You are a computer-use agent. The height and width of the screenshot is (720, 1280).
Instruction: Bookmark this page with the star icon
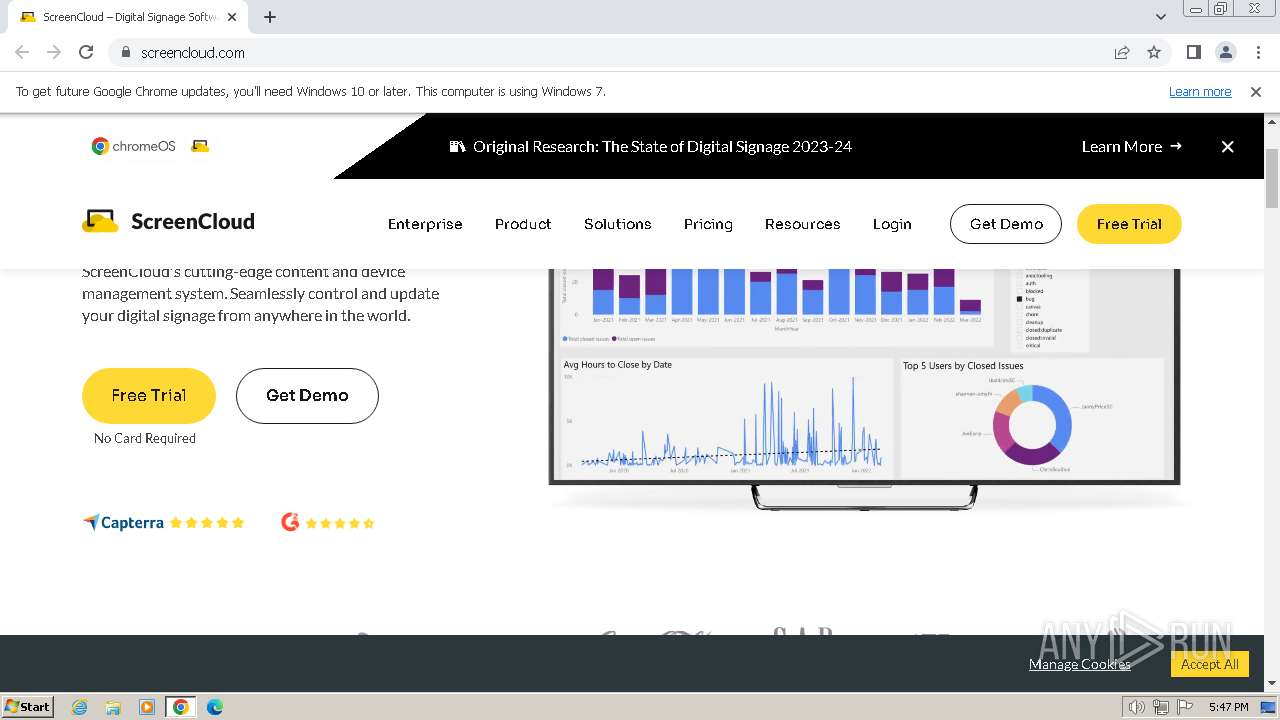1154,53
